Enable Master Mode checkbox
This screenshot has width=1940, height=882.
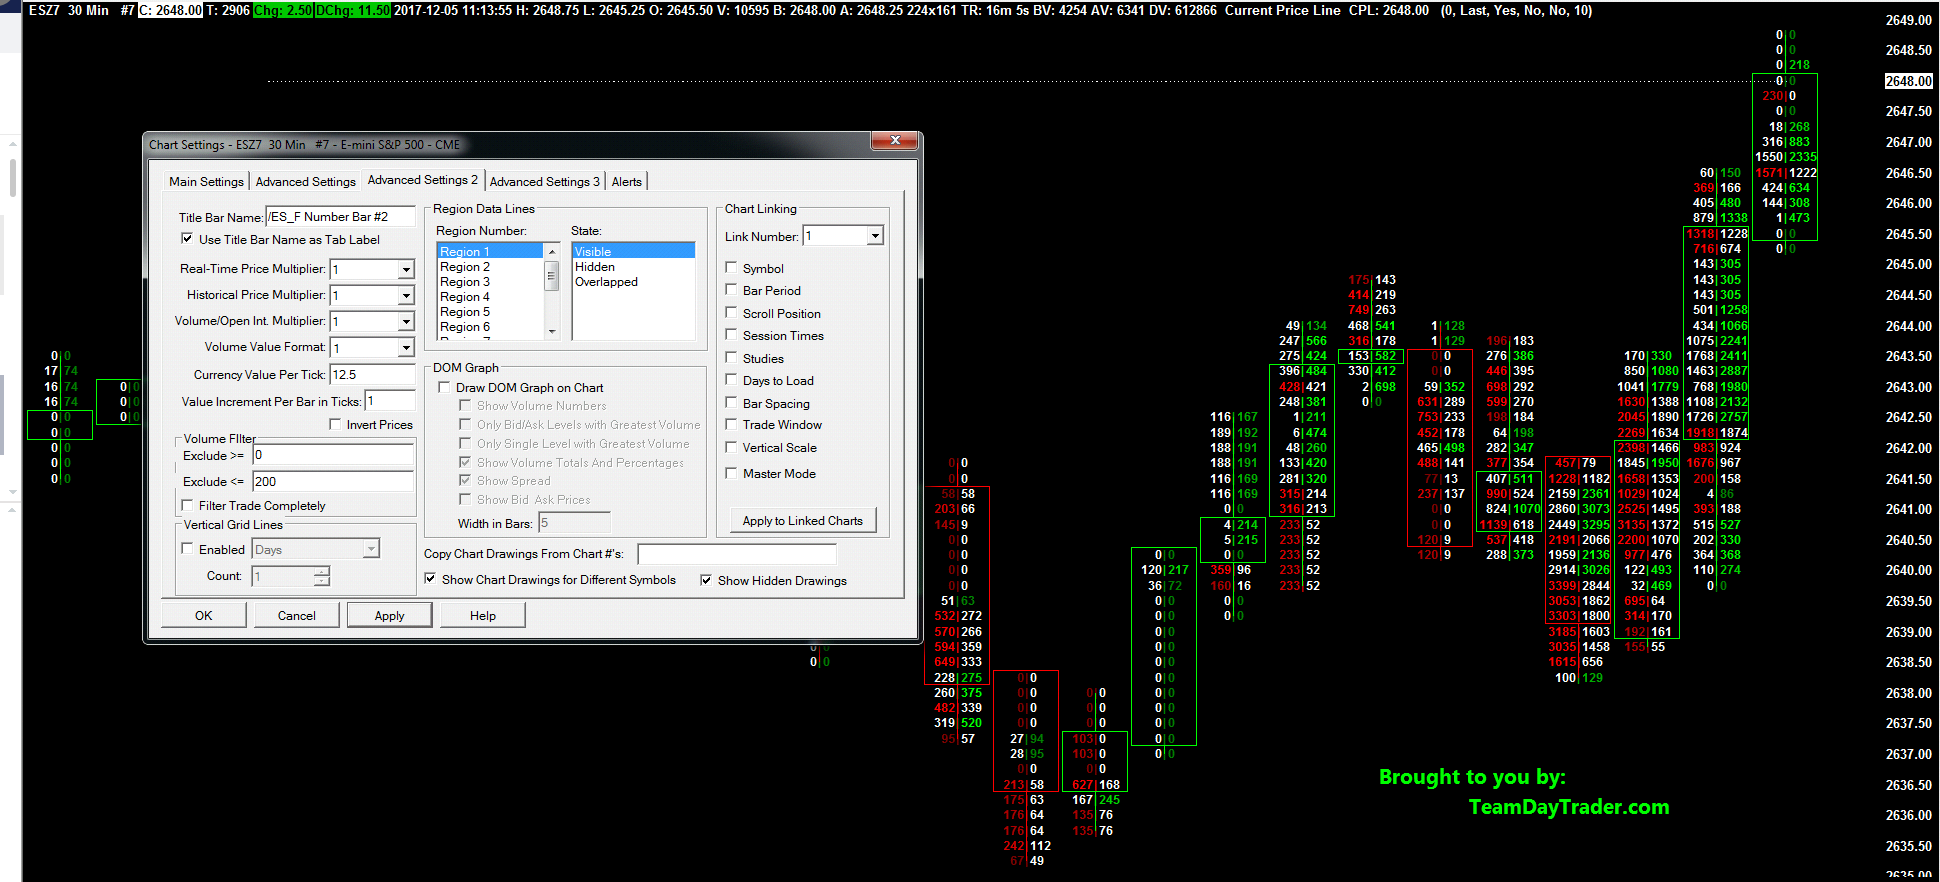[731, 473]
